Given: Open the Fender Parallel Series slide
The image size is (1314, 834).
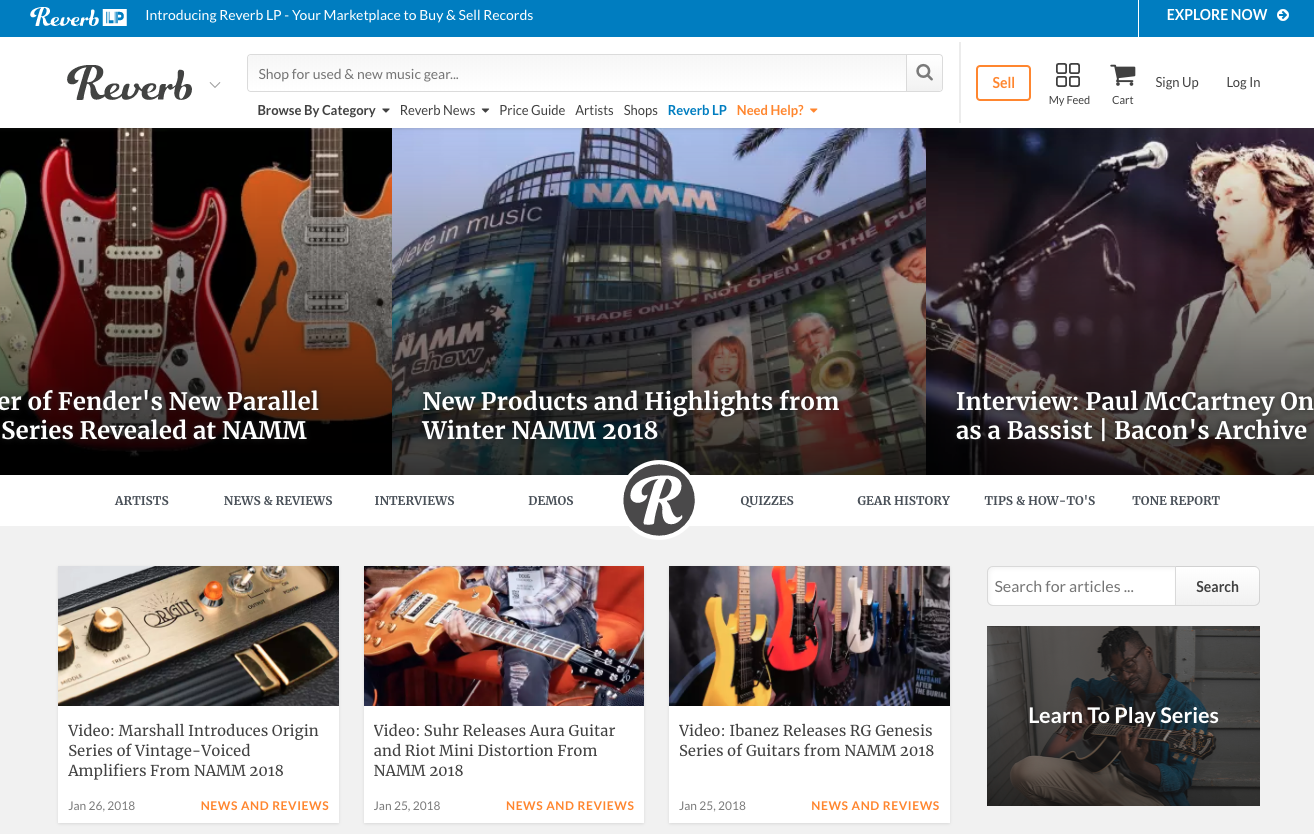Looking at the screenshot, I should click(196, 301).
